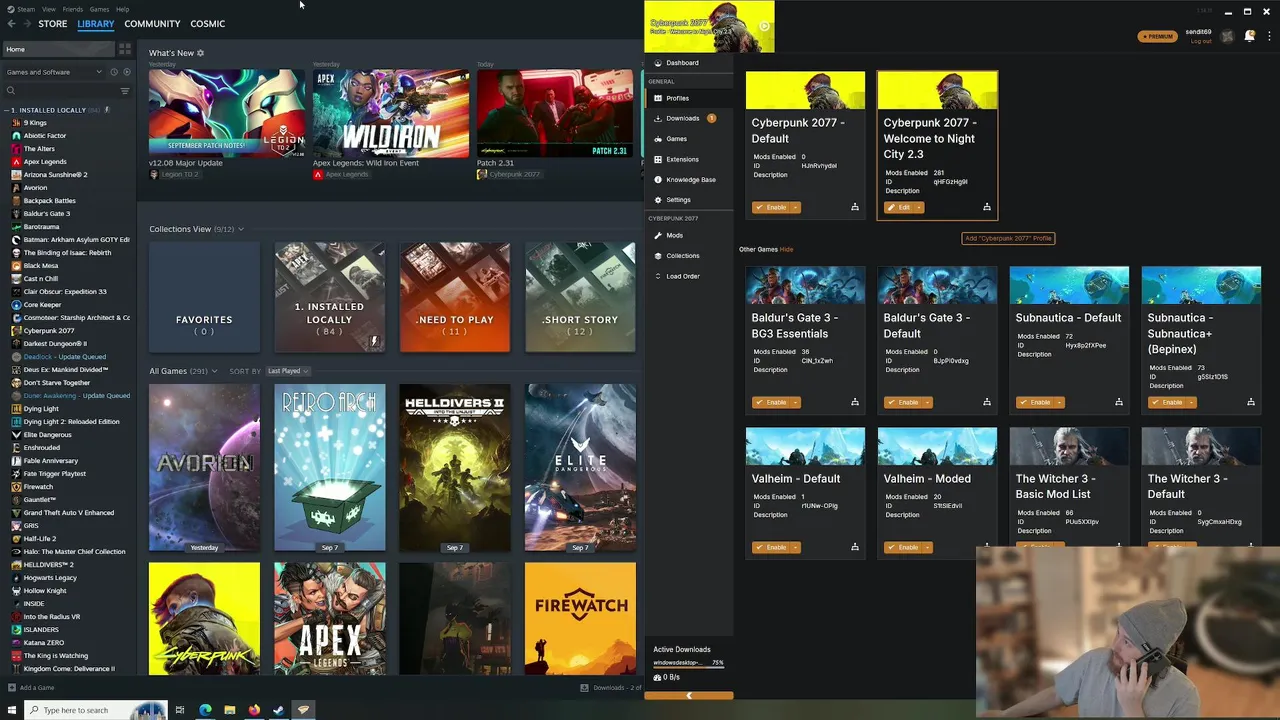Open File Explorer from taskbar
The width and height of the screenshot is (1280, 720).
click(x=229, y=710)
